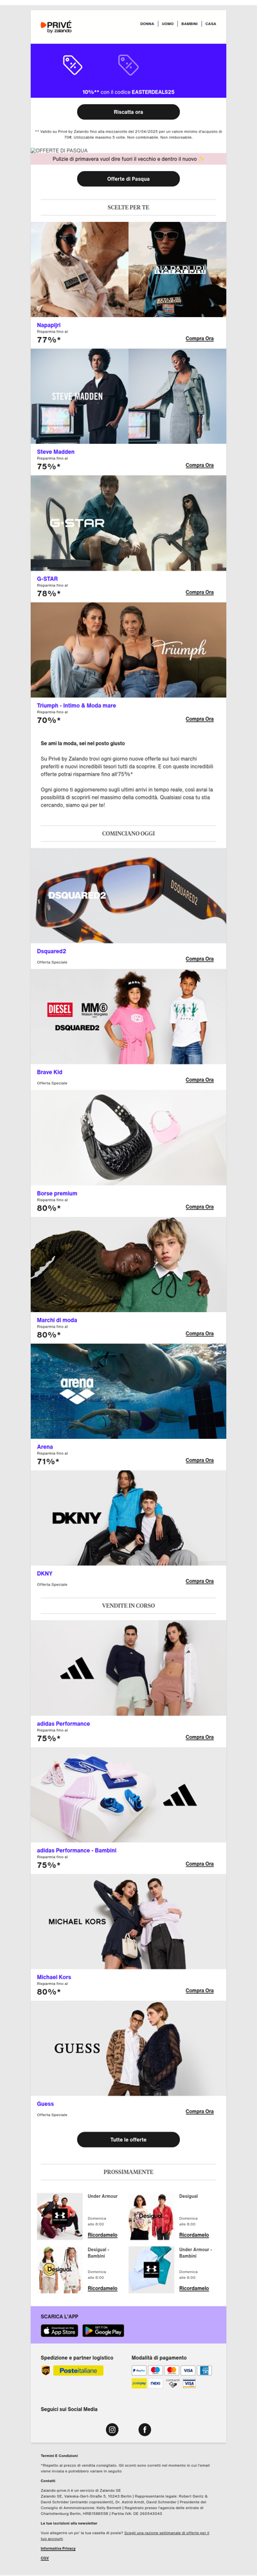Open the G-STAR campaign image
The height and width of the screenshot is (2576, 257).
tap(128, 523)
